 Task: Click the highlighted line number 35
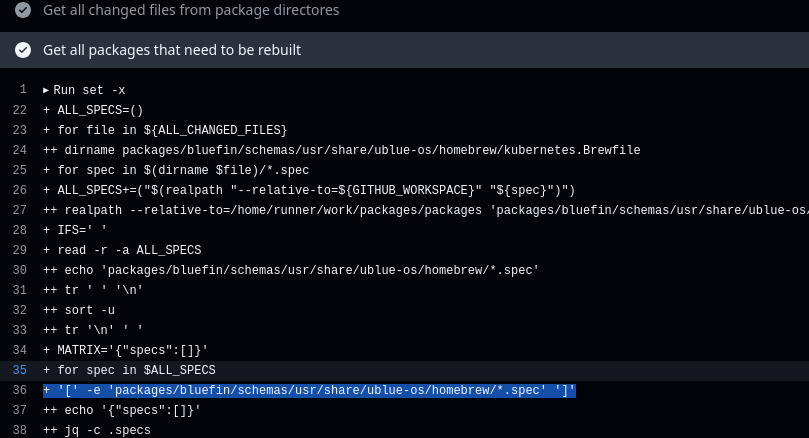click(x=20, y=370)
